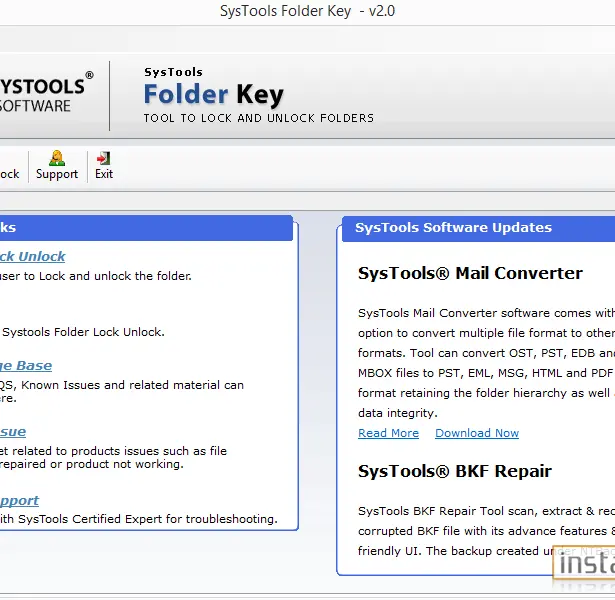Screen dimensions: 615x600
Task: Open the Lock Unlock link
Action: tap(33, 256)
